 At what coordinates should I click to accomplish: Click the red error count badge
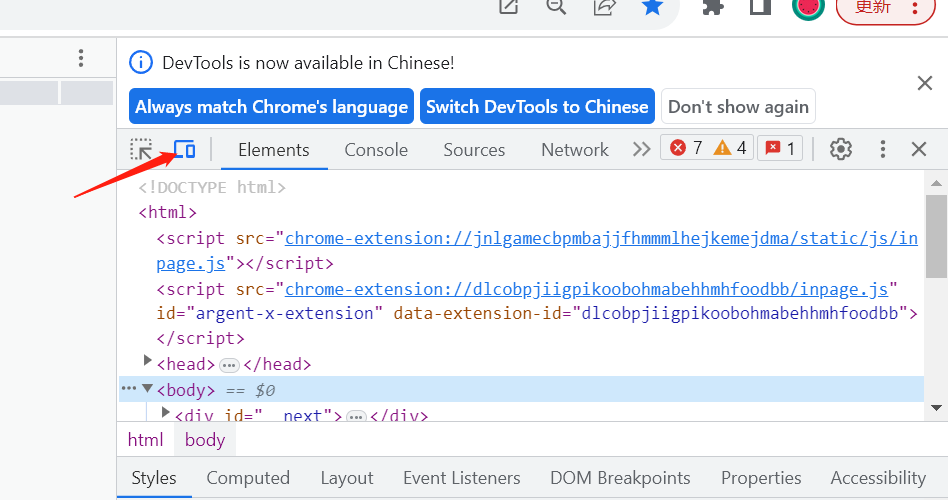687,148
